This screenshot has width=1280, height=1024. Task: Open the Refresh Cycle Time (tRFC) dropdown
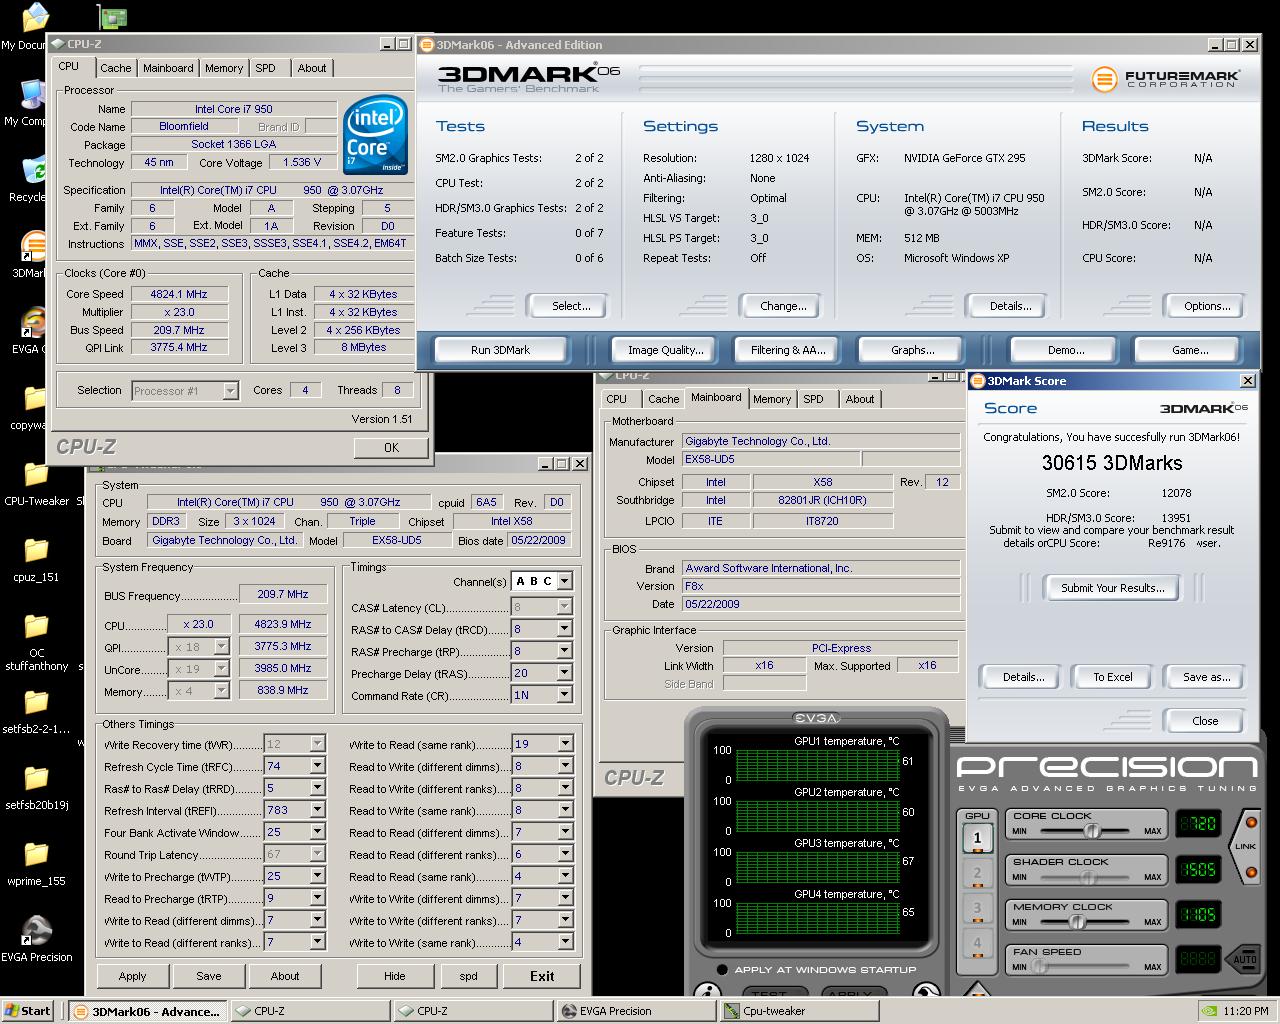318,766
